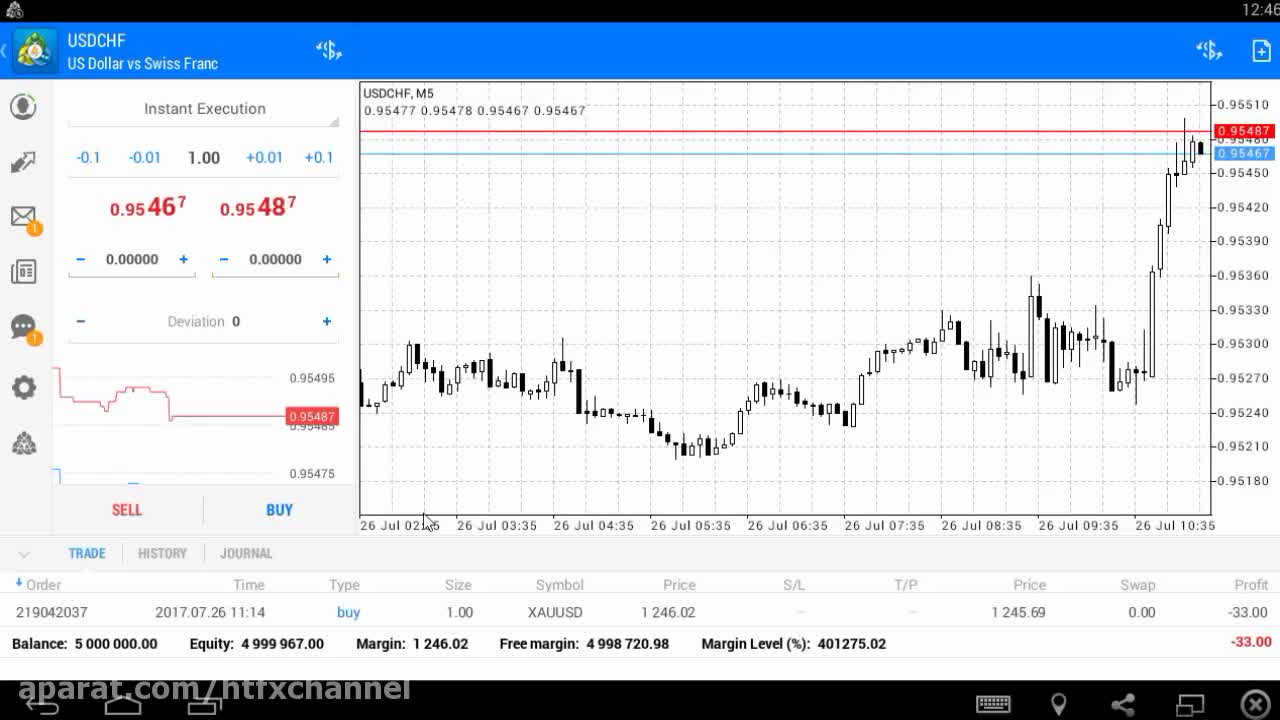The image size is (1280, 720).
Task: Tap the bid price 0.95467
Action: coord(148,207)
